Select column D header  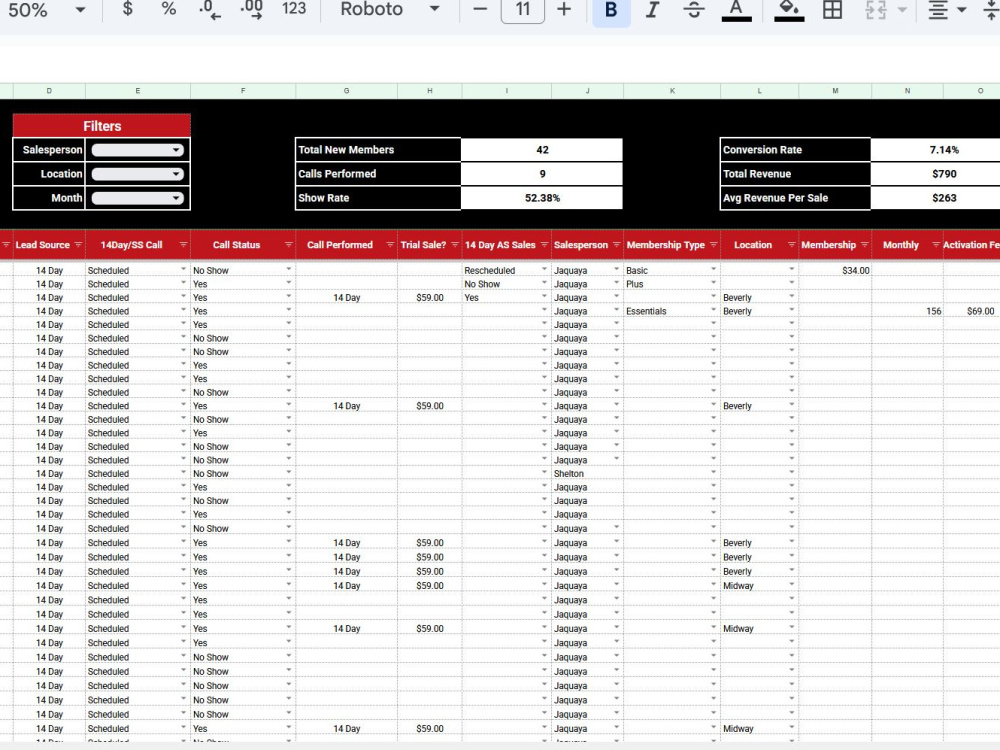tap(49, 91)
